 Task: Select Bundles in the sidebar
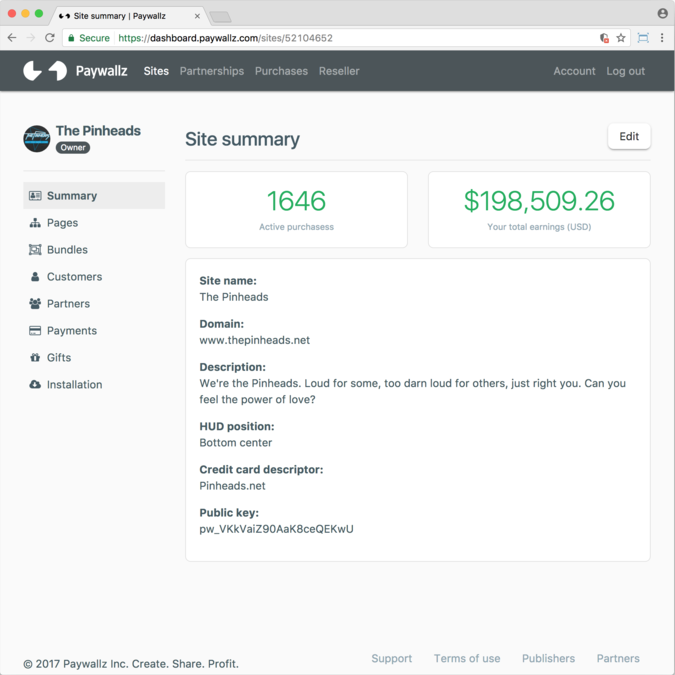point(94,250)
